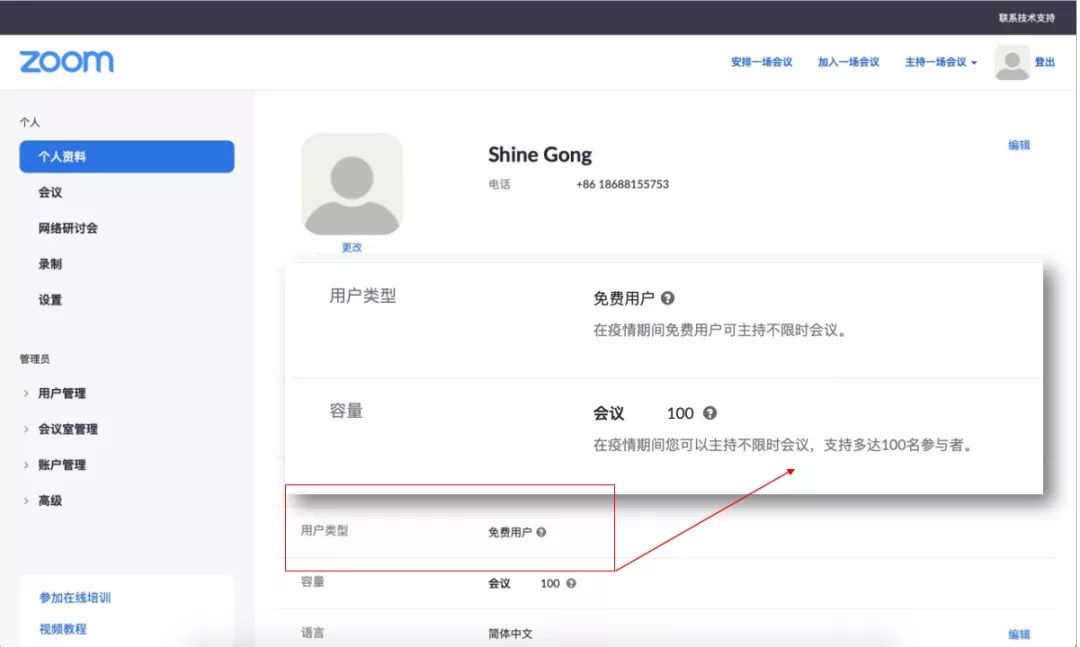1080x647 pixels.
Task: Open 网络研讨会 in sidebar
Action: tap(68, 228)
